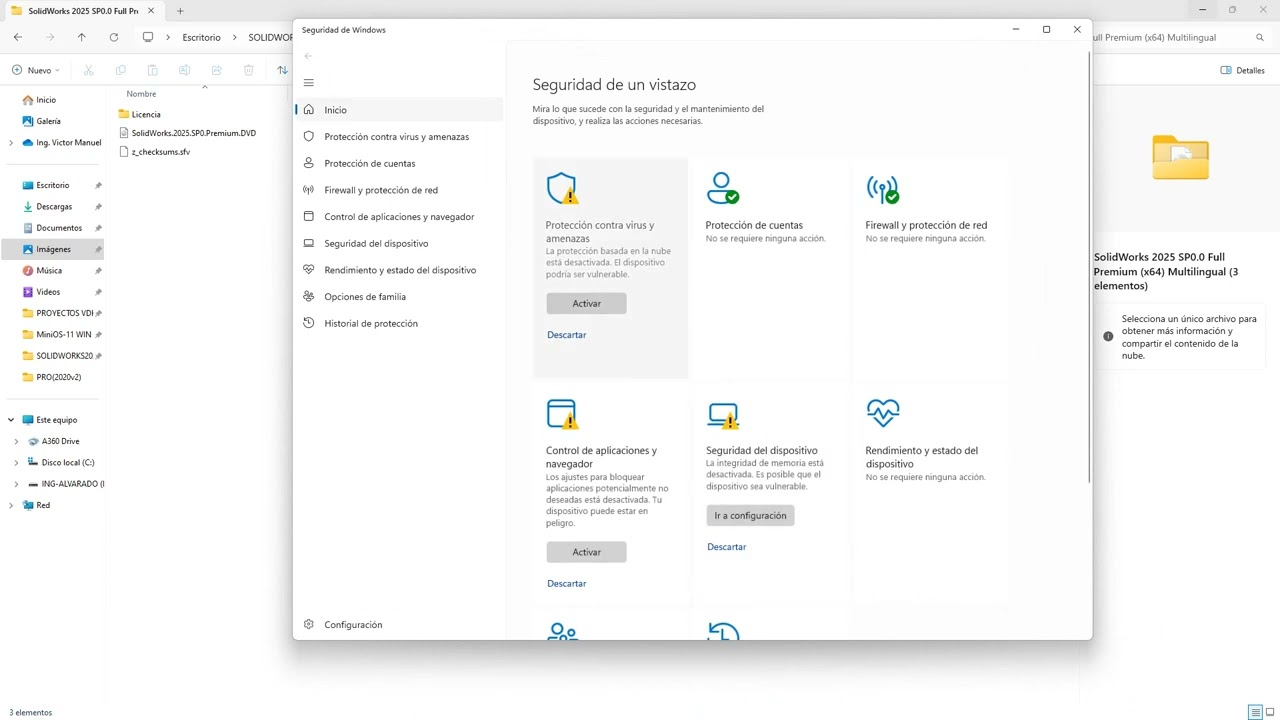Click the search magnifier in File Explorer
The width and height of the screenshot is (1280, 720).
coord(1260,37)
